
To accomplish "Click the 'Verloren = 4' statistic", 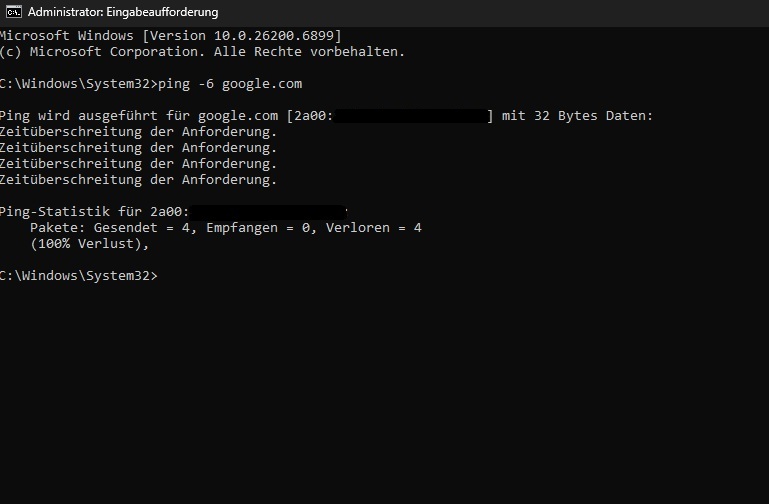I will (374, 228).
